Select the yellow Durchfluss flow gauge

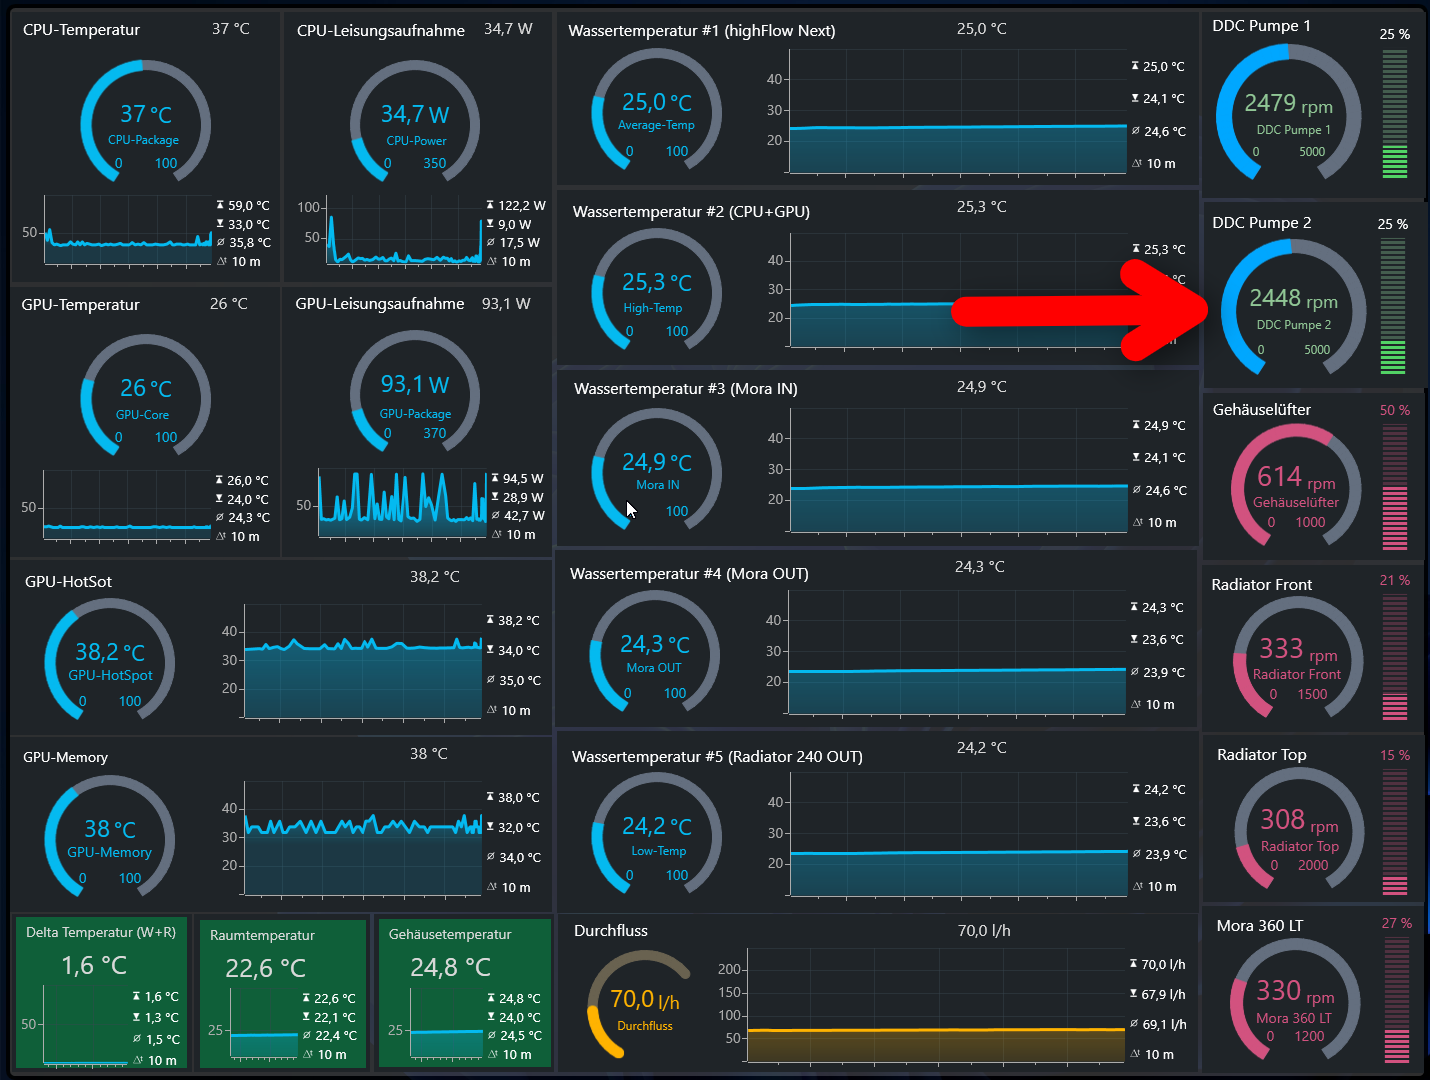coord(640,1003)
